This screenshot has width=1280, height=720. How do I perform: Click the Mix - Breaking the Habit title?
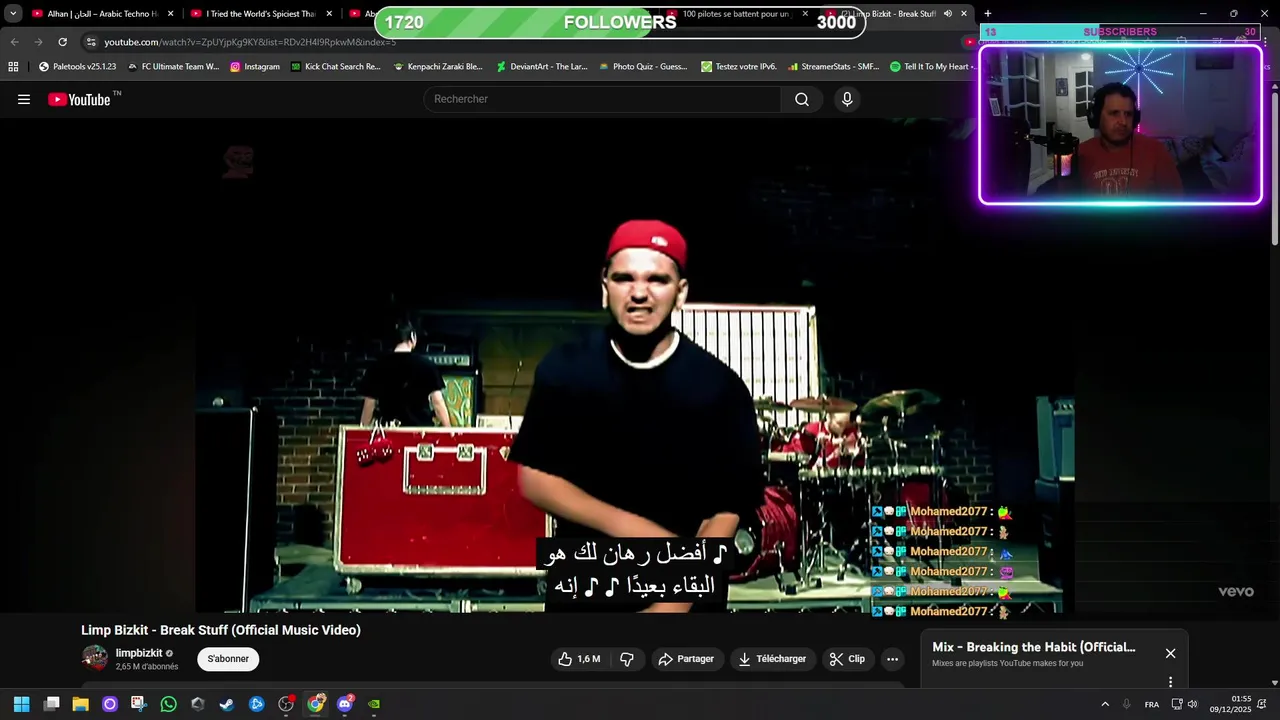[x=1034, y=647]
